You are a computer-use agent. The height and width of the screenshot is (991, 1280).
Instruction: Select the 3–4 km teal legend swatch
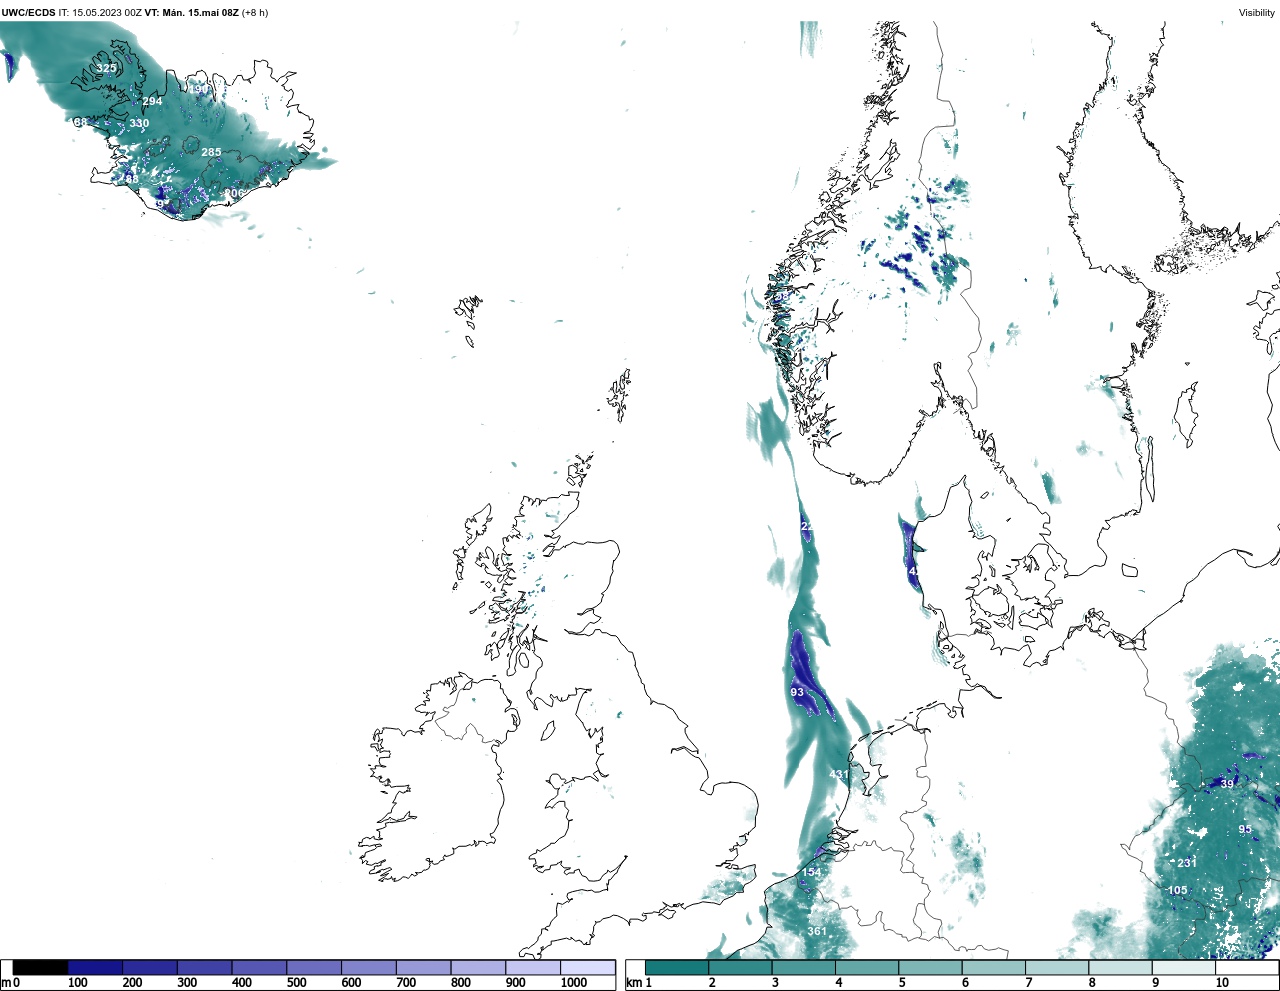(804, 967)
